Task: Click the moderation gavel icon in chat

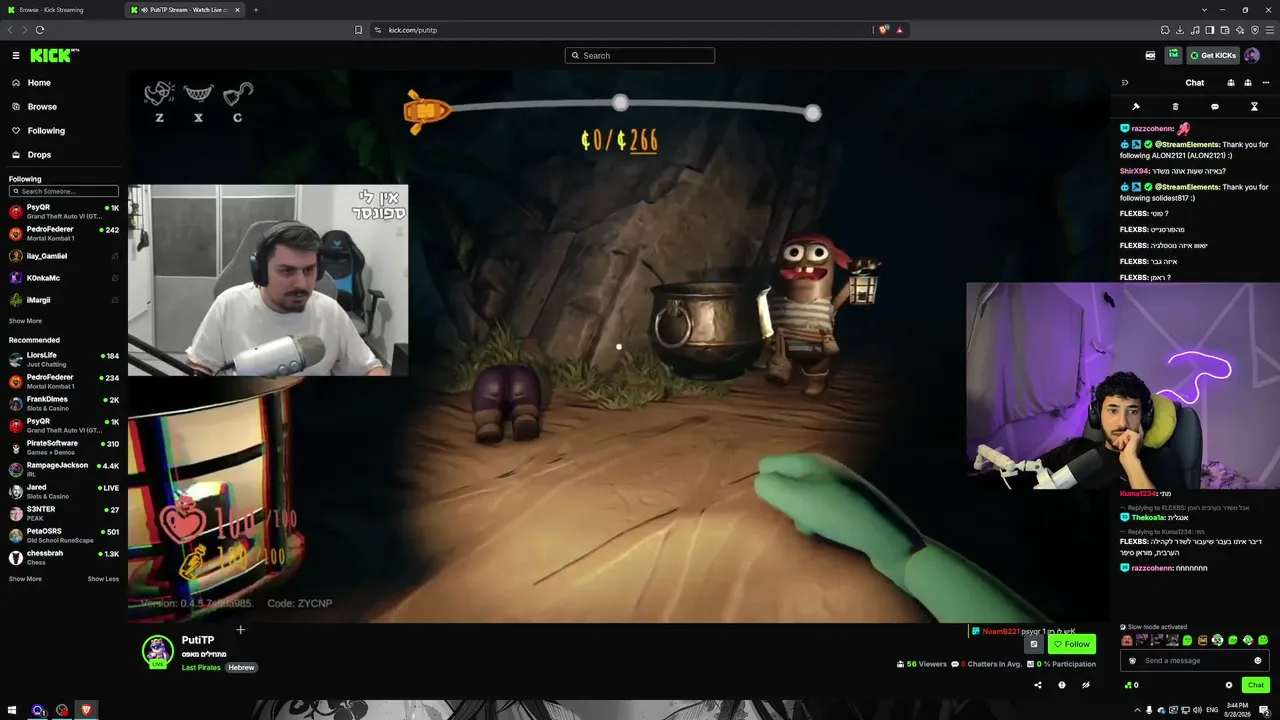Action: tap(1136, 107)
